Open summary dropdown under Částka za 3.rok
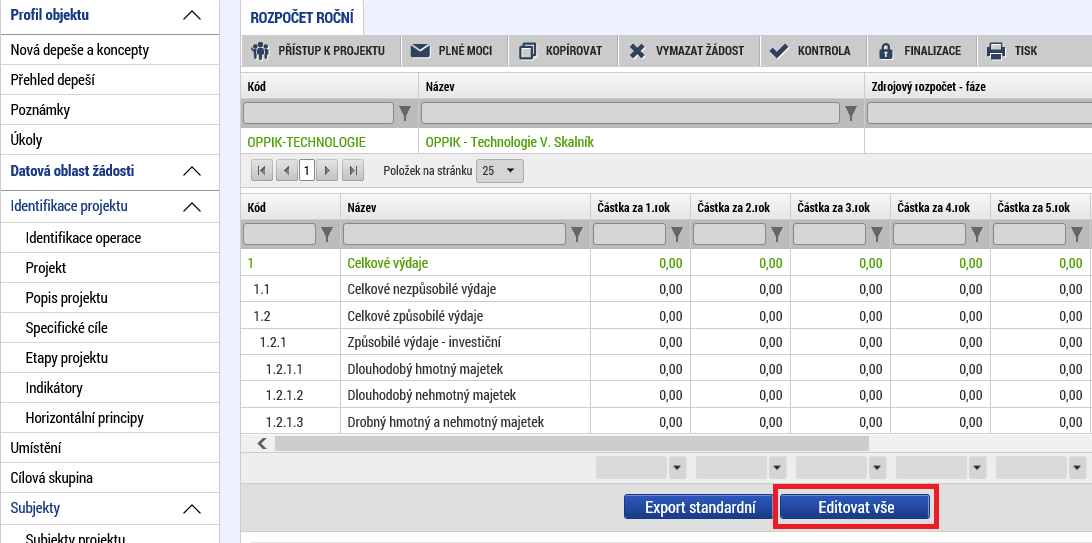The width and height of the screenshot is (1092, 543). 877,468
